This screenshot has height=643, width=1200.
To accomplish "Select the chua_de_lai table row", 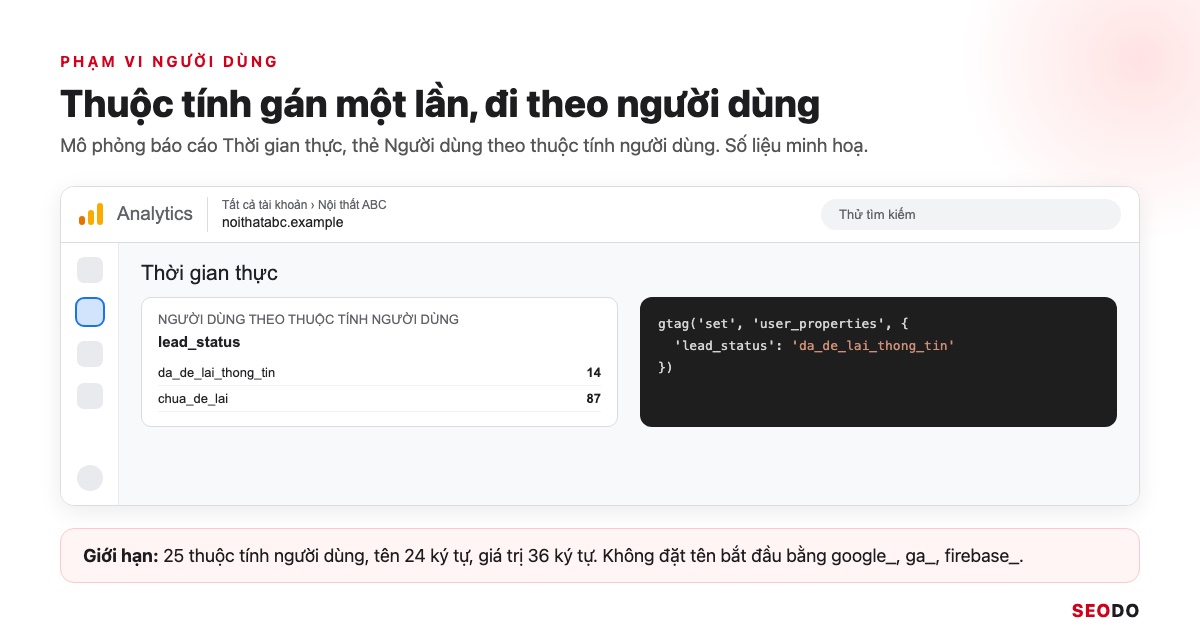I will pyautogui.click(x=379, y=399).
